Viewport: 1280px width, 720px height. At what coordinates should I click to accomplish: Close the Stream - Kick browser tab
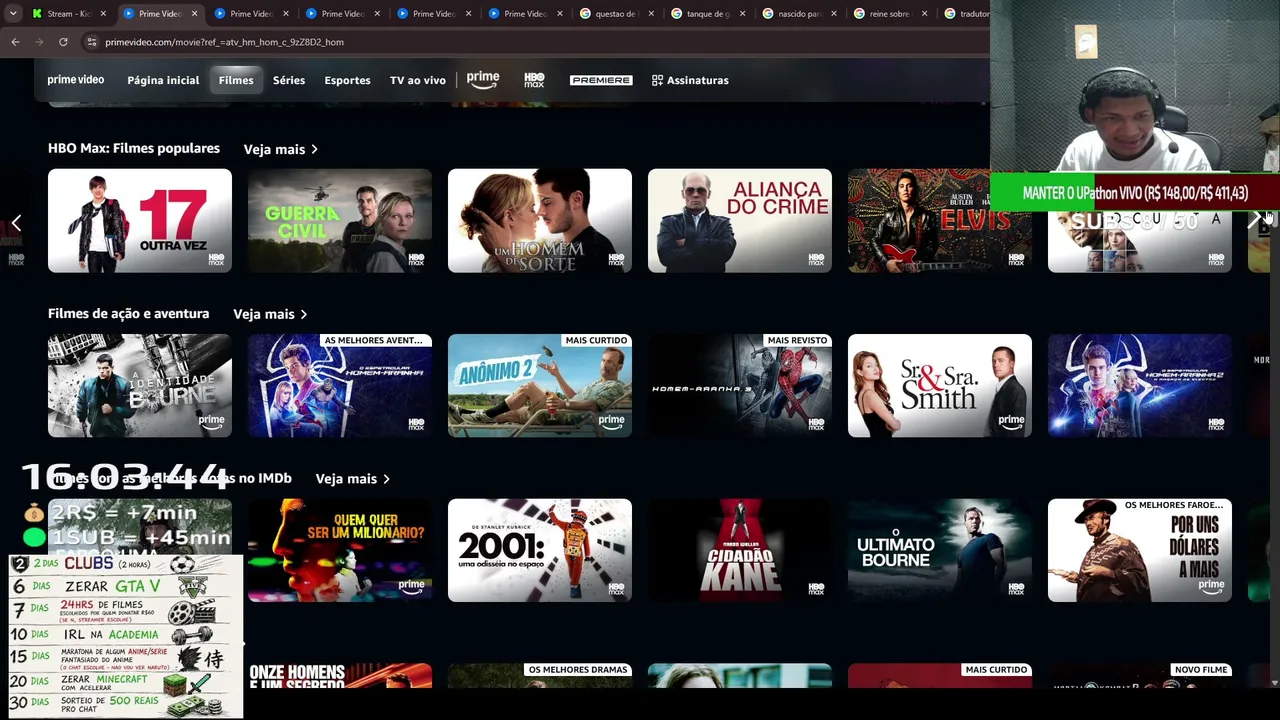(103, 14)
